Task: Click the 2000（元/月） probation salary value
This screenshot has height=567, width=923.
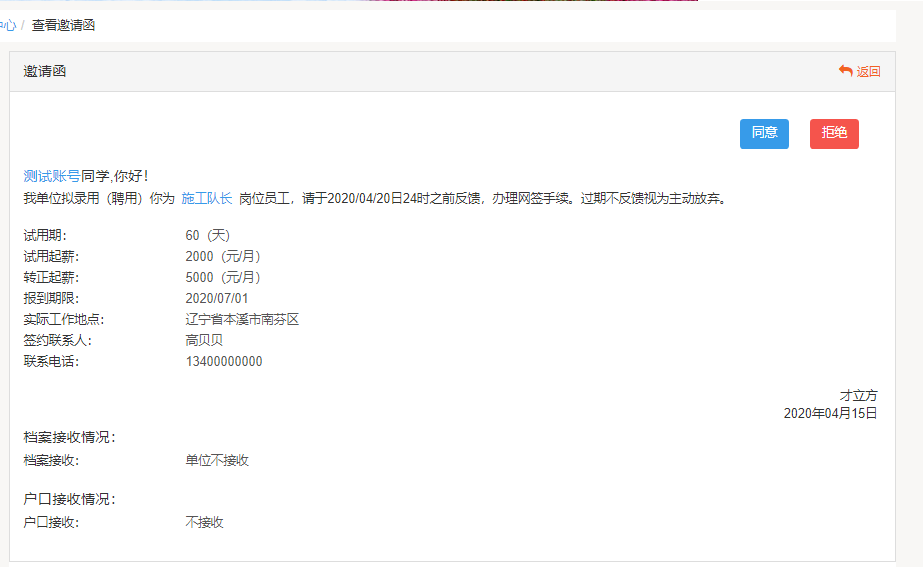Action: pos(224,256)
